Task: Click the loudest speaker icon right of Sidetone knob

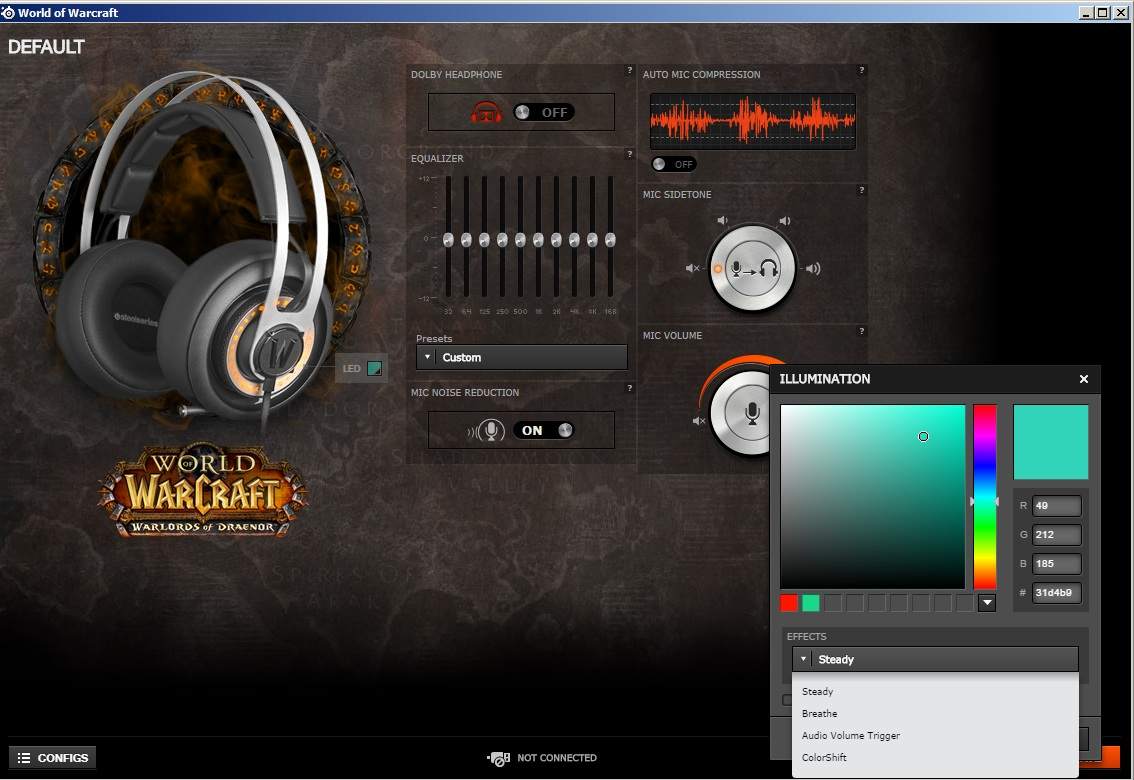Action: 813,268
